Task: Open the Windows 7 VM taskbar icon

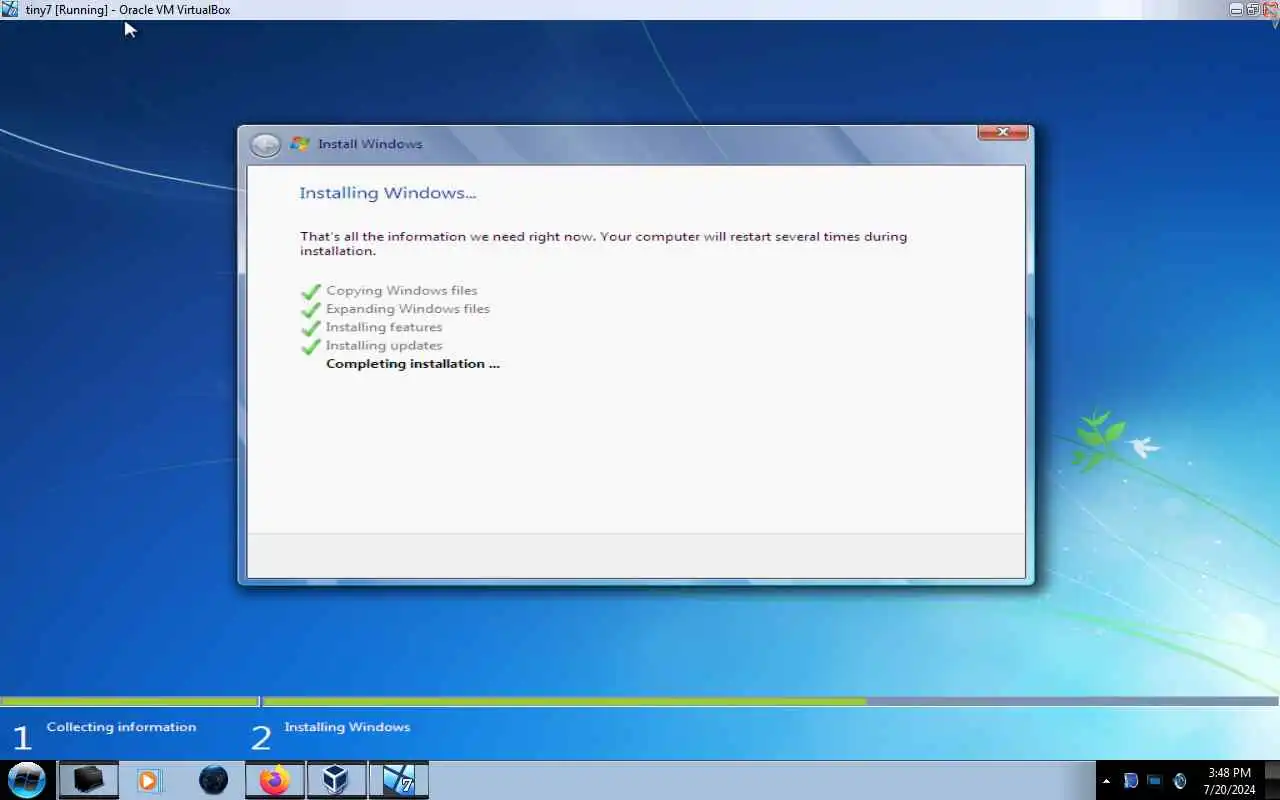Action: pyautogui.click(x=398, y=780)
